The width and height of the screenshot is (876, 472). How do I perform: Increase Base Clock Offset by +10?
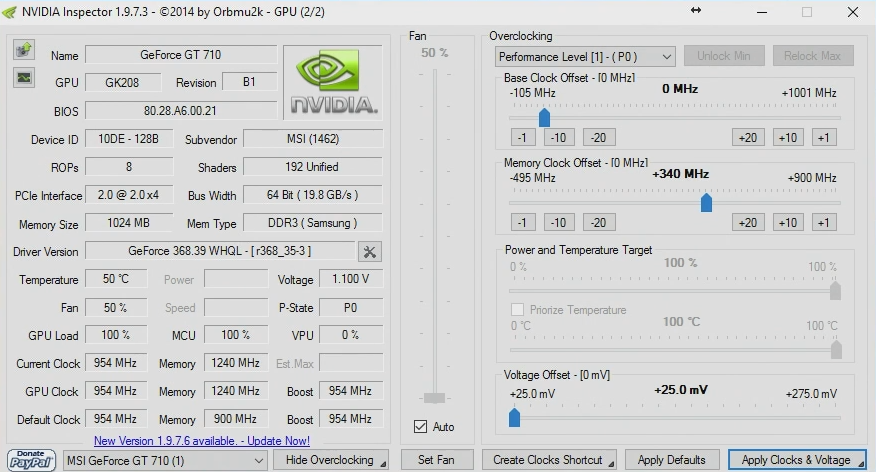click(788, 137)
